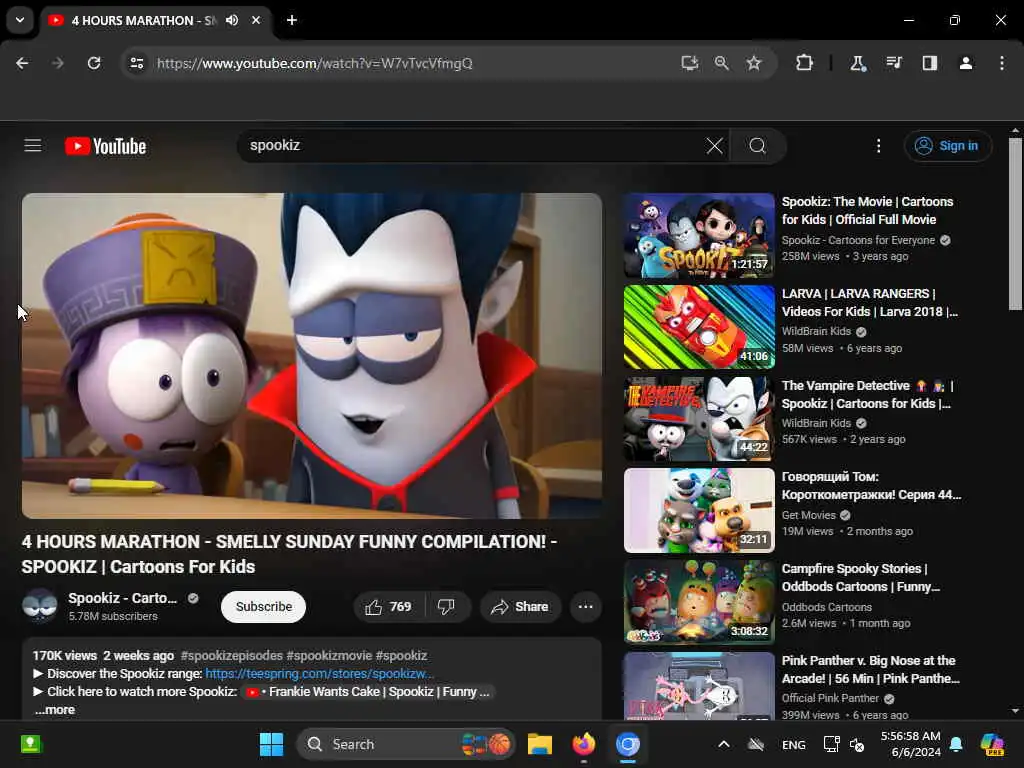Click the video player area
The image size is (1024, 768).
[x=312, y=356]
